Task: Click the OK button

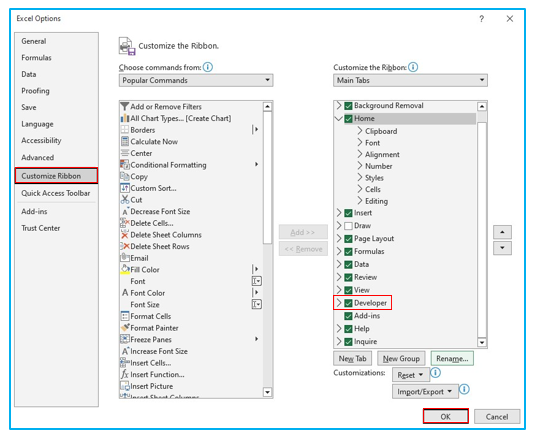Action: point(446,416)
